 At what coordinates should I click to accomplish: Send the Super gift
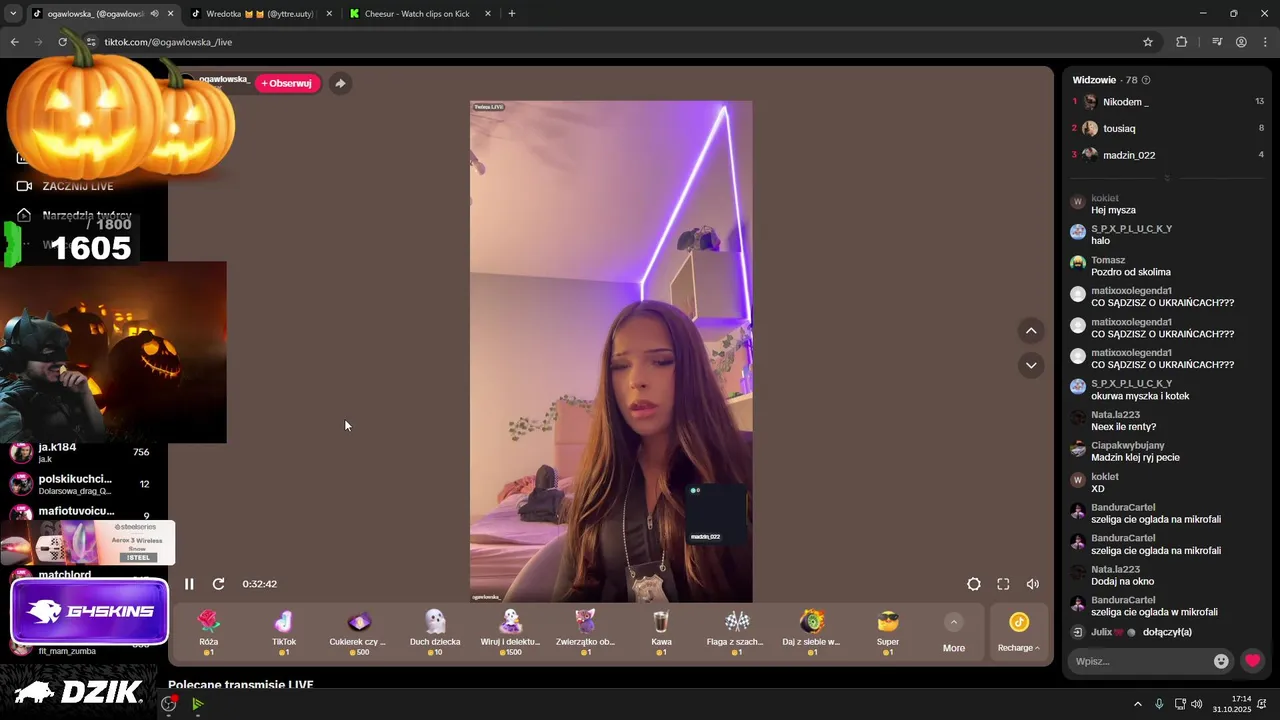(x=888, y=632)
